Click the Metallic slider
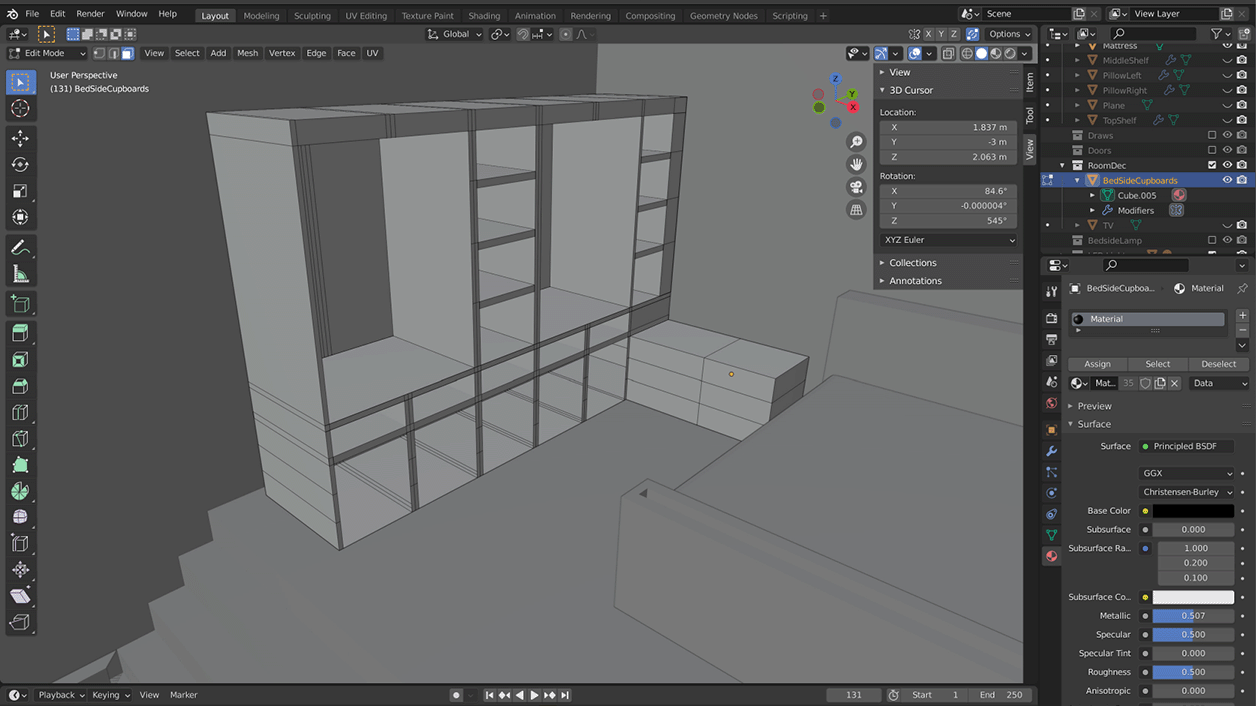The width and height of the screenshot is (1256, 706). [x=1192, y=616]
